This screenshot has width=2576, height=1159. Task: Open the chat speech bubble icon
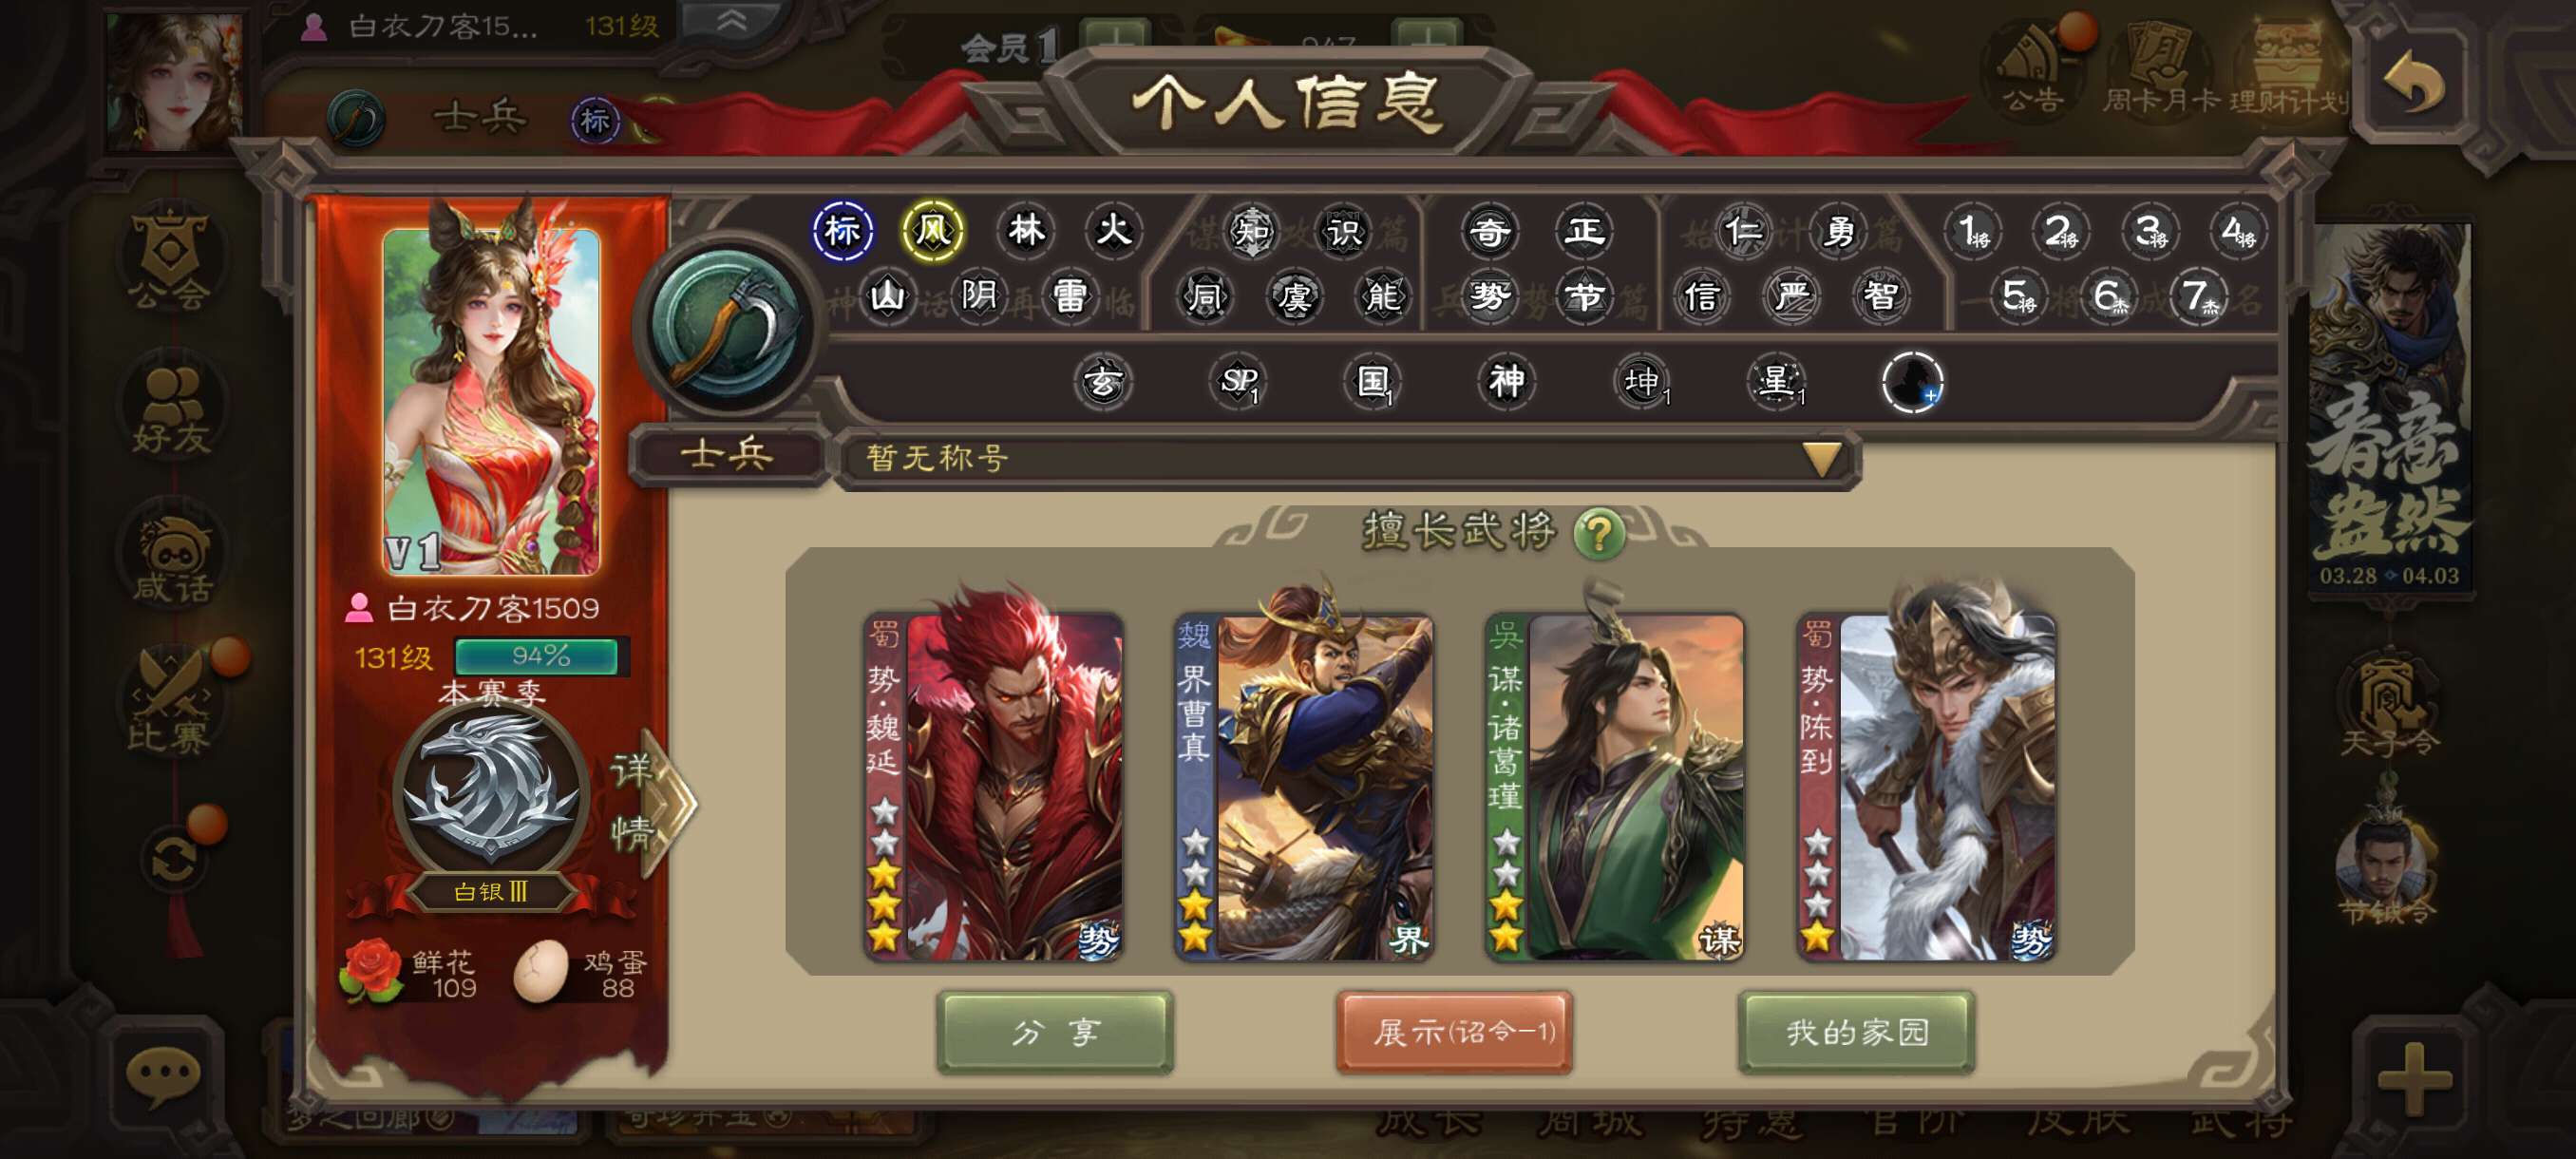click(x=163, y=1077)
